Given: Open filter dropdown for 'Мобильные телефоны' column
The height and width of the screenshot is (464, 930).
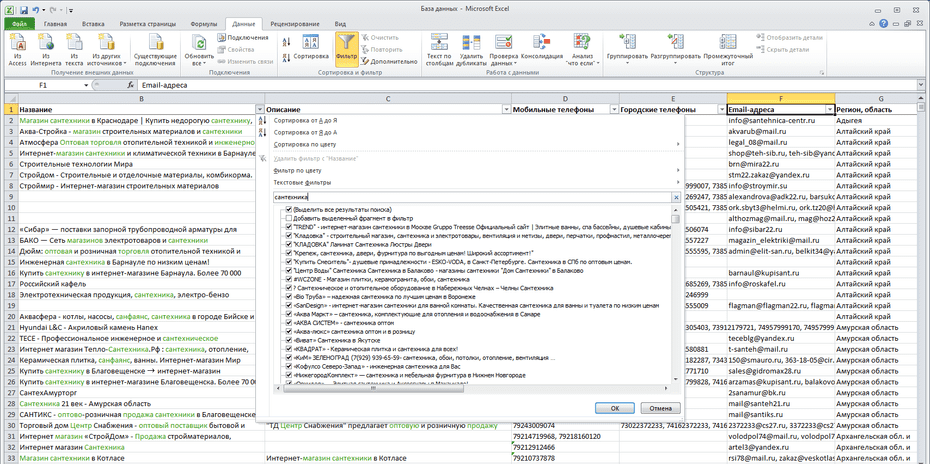Looking at the screenshot, I should 613,110.
